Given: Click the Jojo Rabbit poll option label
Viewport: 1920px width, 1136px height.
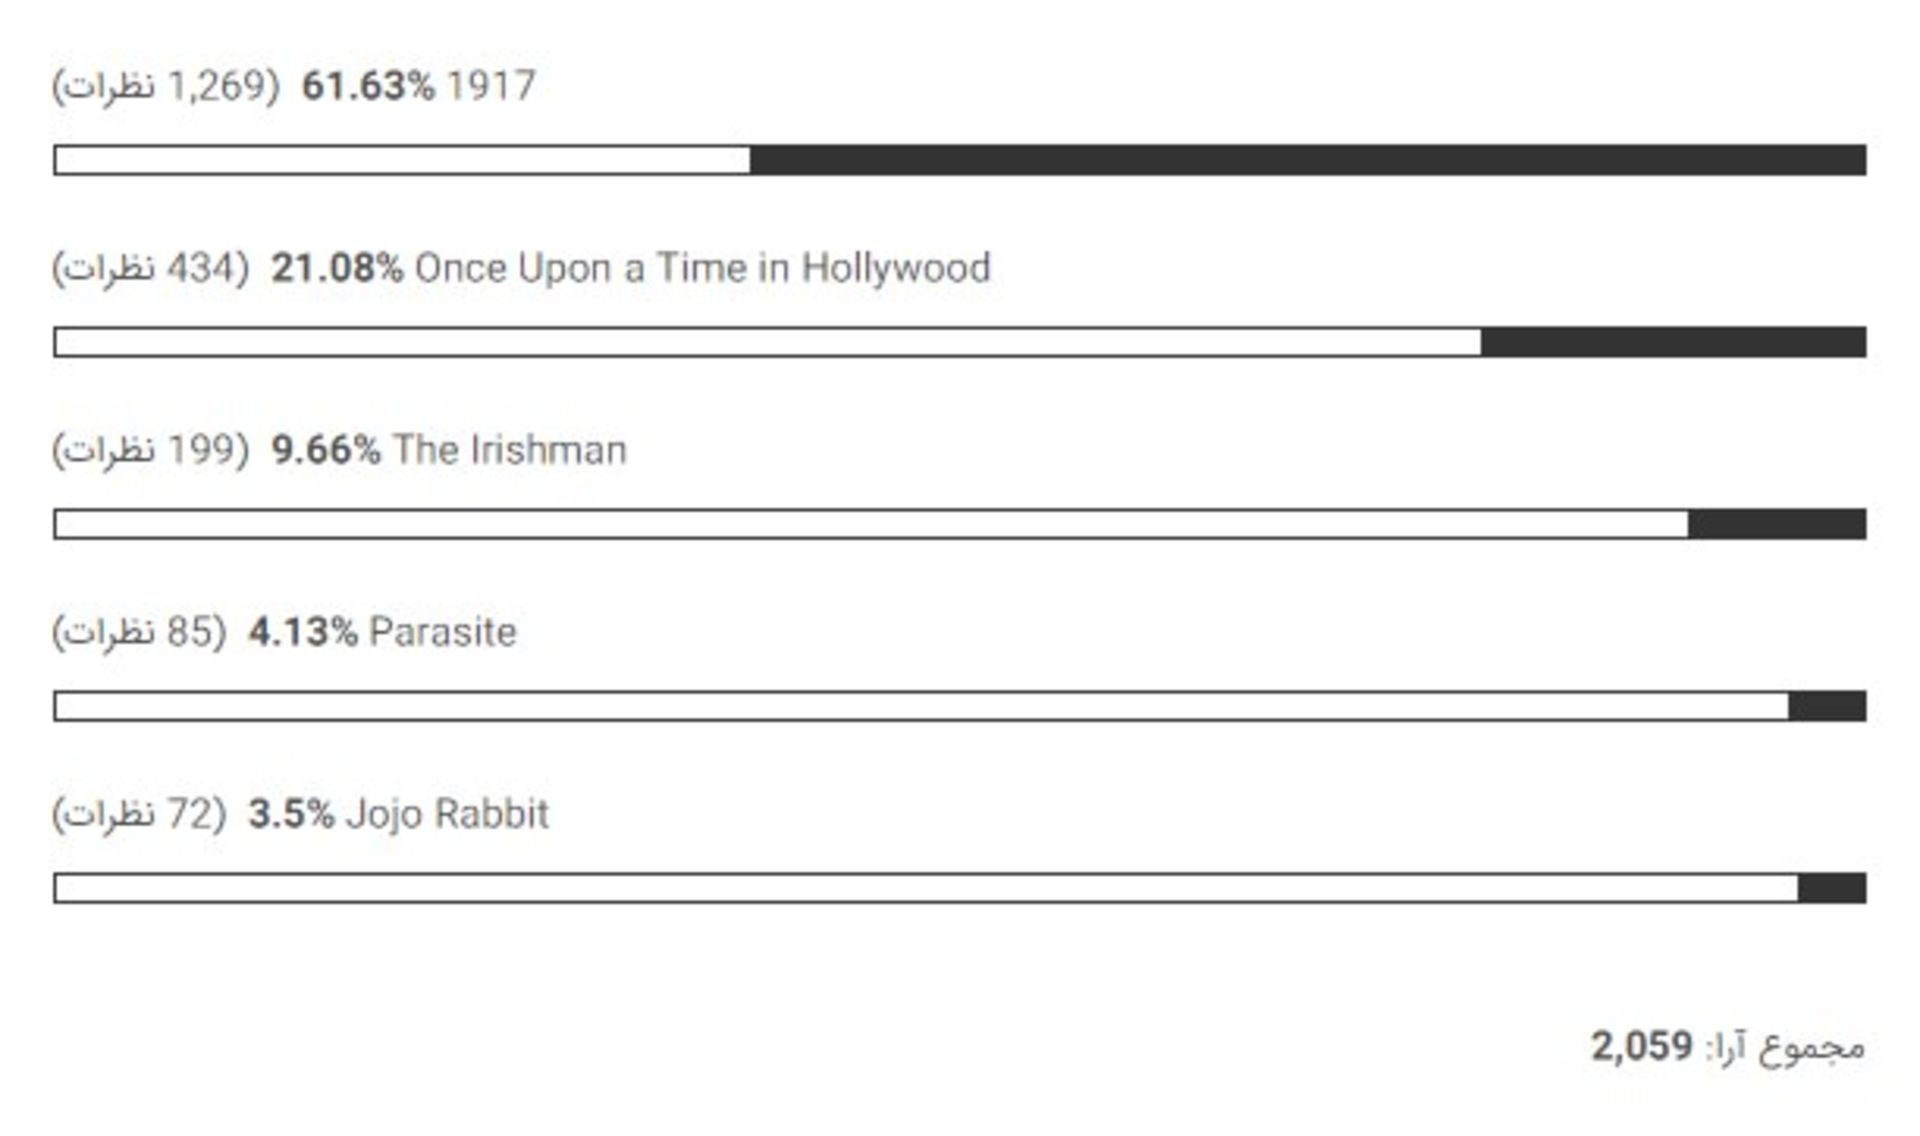Looking at the screenshot, I should click(x=447, y=814).
